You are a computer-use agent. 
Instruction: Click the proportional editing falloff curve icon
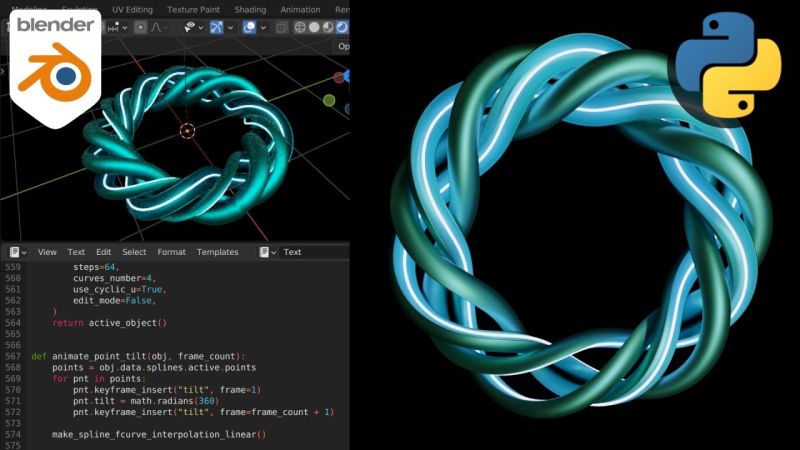coord(156,28)
